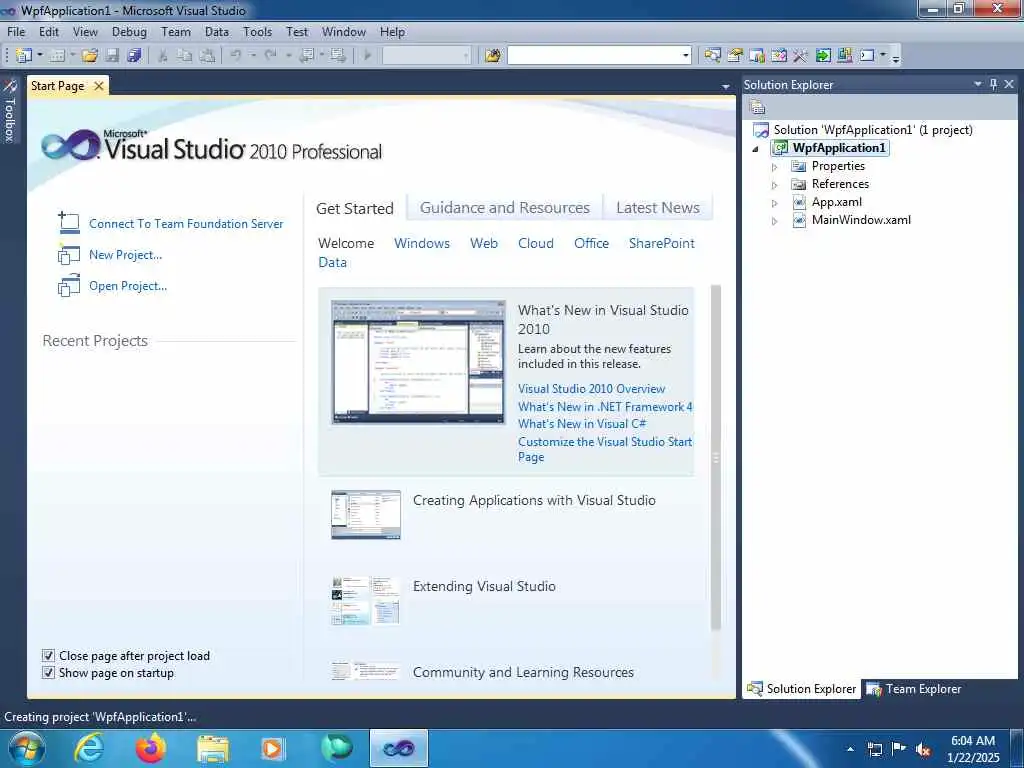Image resolution: width=1024 pixels, height=768 pixels.
Task: Click the Windows Start button
Action: (x=27, y=748)
